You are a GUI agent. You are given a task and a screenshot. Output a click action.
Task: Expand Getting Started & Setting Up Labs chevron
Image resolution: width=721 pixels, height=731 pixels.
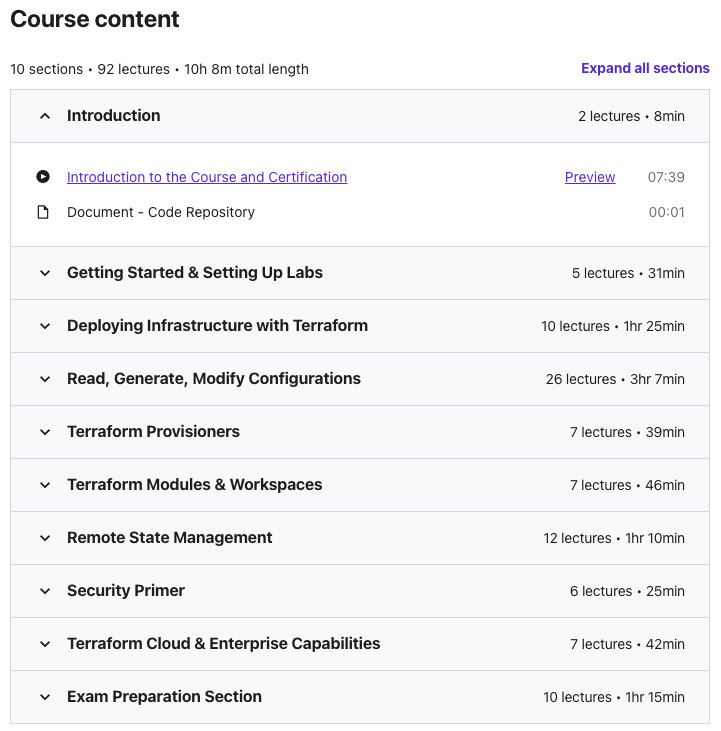45,273
